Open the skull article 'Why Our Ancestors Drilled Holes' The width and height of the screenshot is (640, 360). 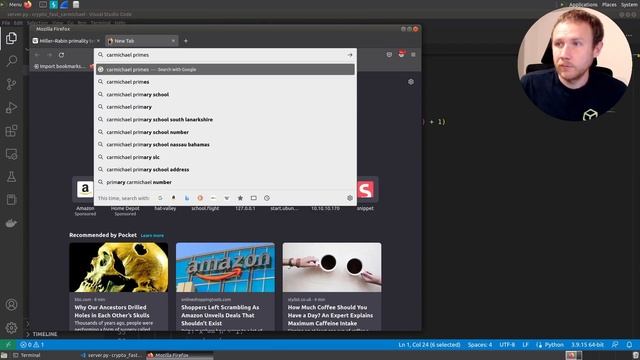click(x=118, y=287)
